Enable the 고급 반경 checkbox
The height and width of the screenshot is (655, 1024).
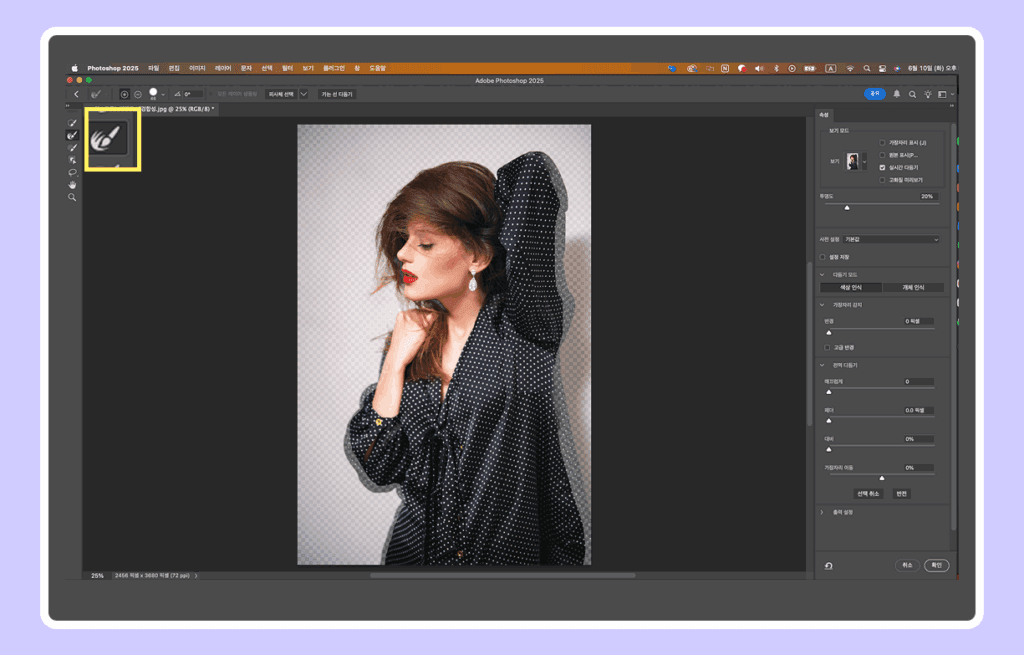[827, 347]
